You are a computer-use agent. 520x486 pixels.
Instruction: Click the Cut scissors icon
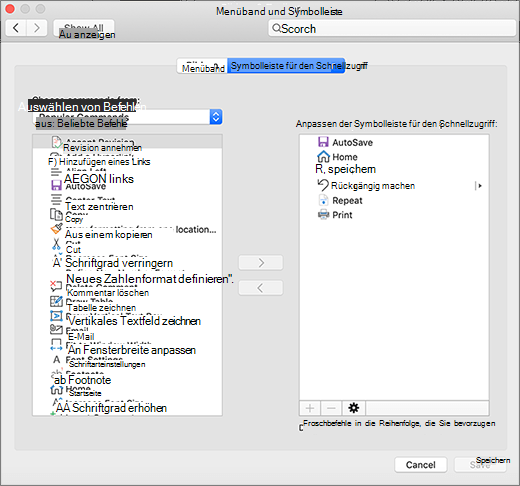56,244
